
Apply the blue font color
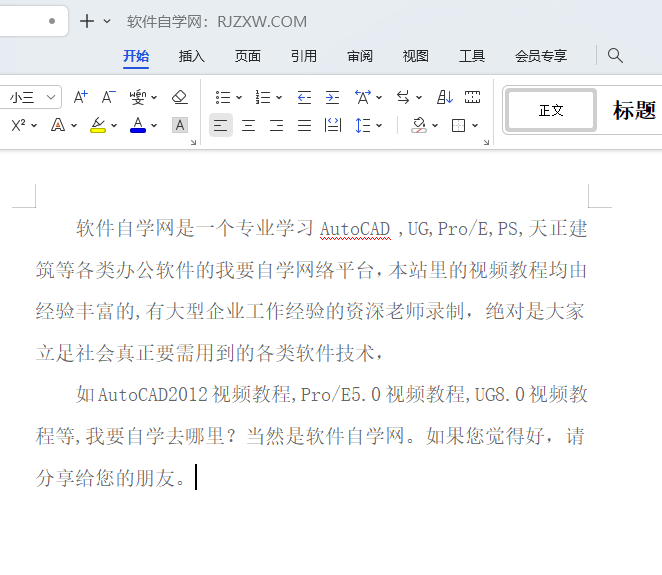(138, 125)
